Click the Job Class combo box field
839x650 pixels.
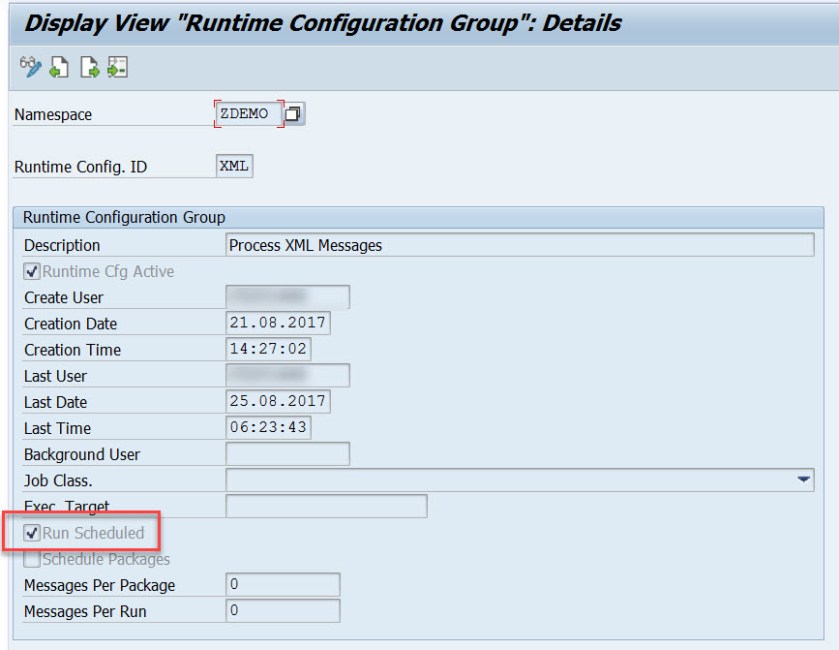pyautogui.click(x=520, y=480)
